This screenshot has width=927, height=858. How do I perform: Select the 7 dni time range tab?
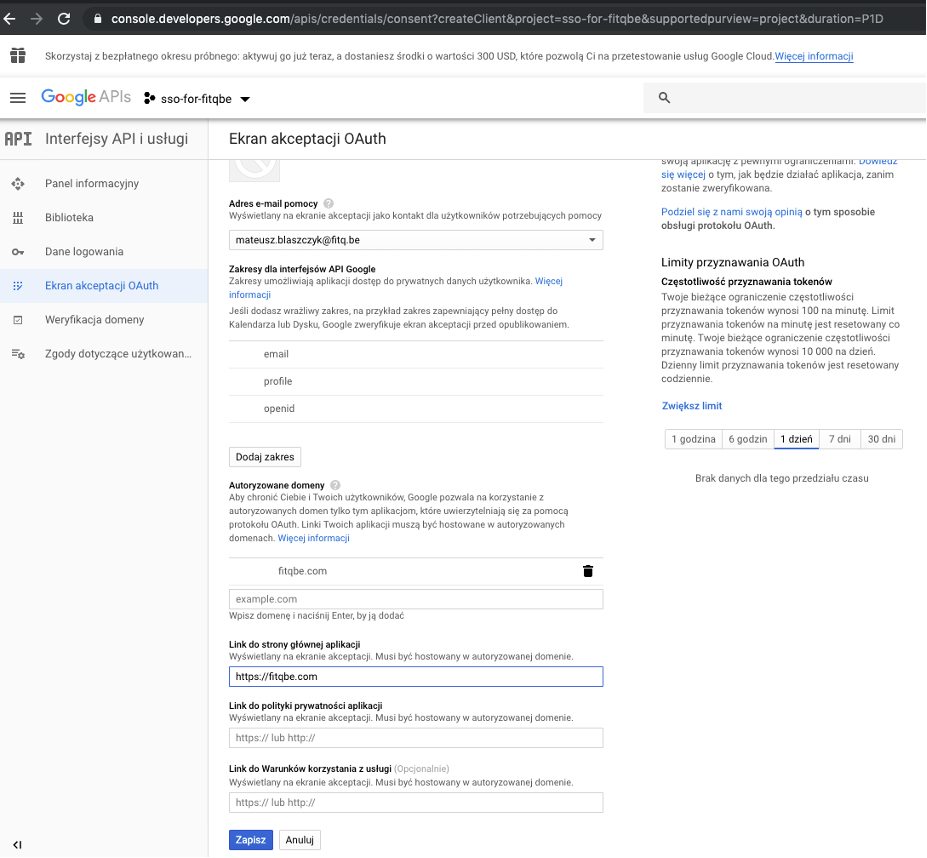point(840,439)
